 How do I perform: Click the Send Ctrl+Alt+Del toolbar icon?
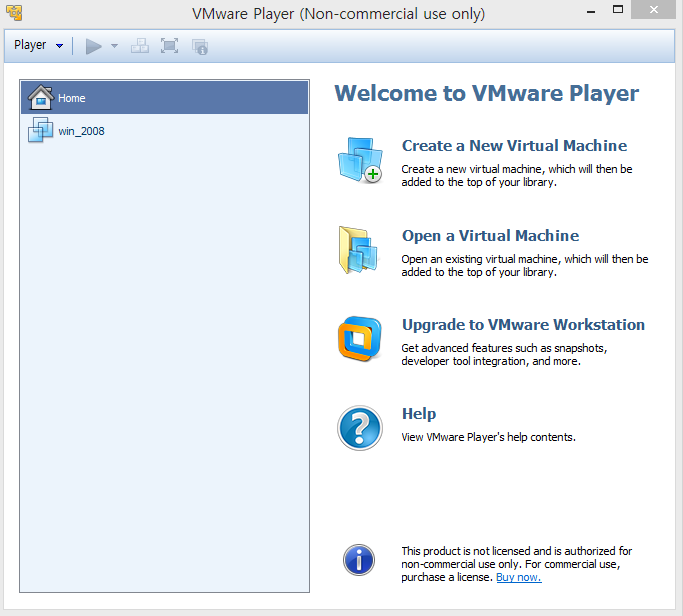pos(140,46)
